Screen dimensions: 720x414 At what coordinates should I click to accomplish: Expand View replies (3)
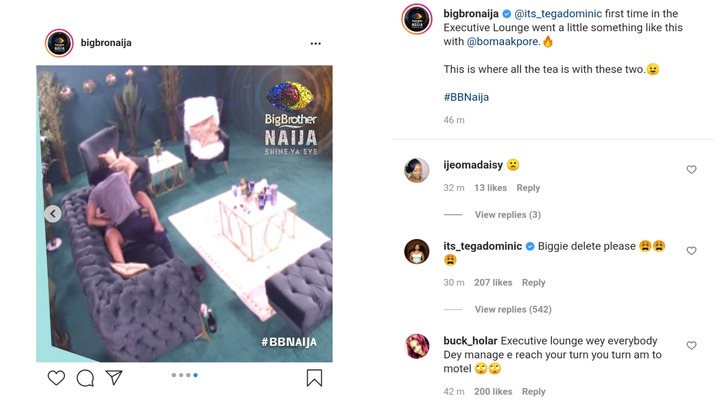pyautogui.click(x=507, y=215)
